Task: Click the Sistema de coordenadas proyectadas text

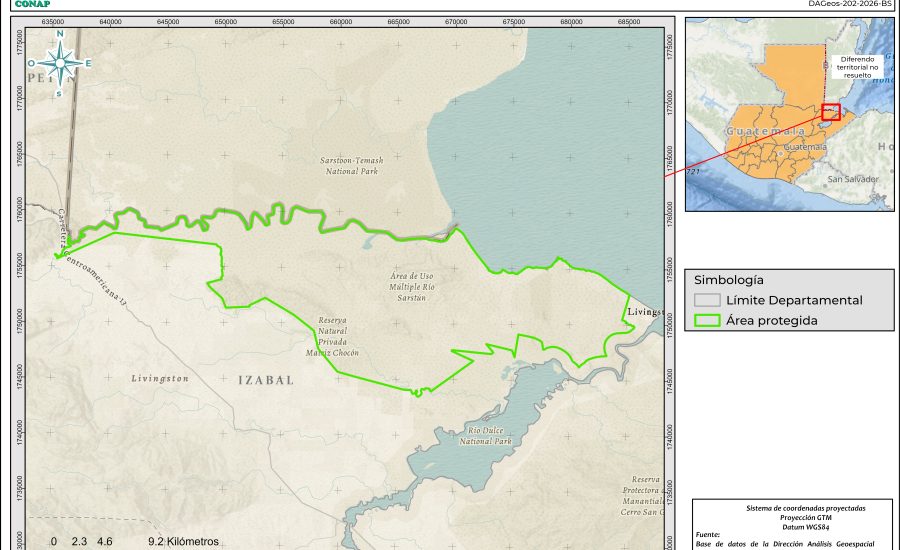Action: tap(792, 508)
